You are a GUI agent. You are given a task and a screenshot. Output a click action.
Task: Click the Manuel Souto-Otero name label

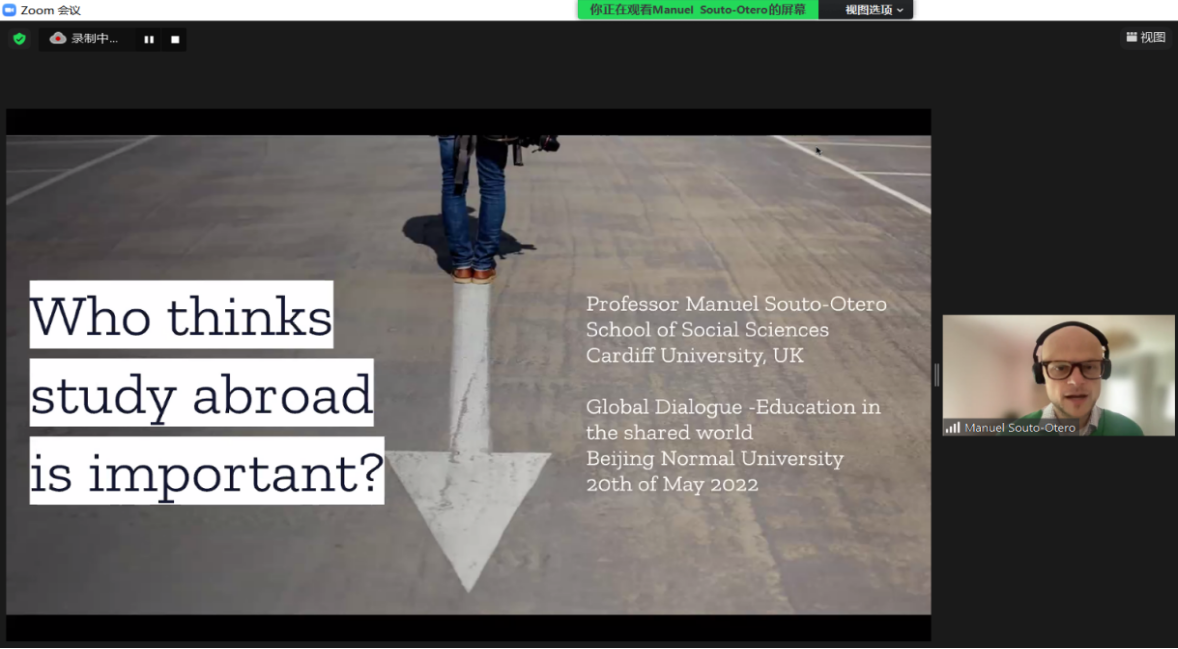point(1019,427)
